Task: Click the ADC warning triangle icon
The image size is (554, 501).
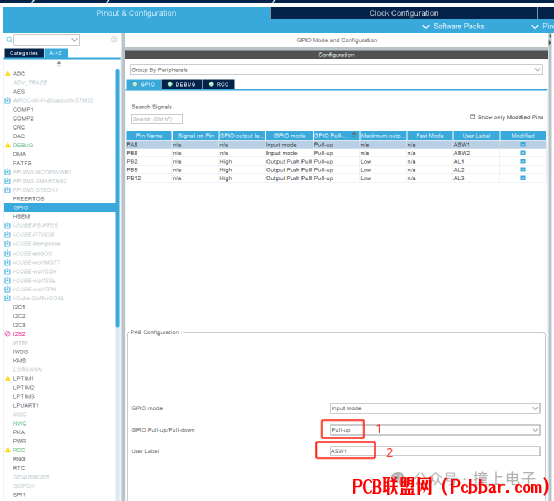Action: 8,73
